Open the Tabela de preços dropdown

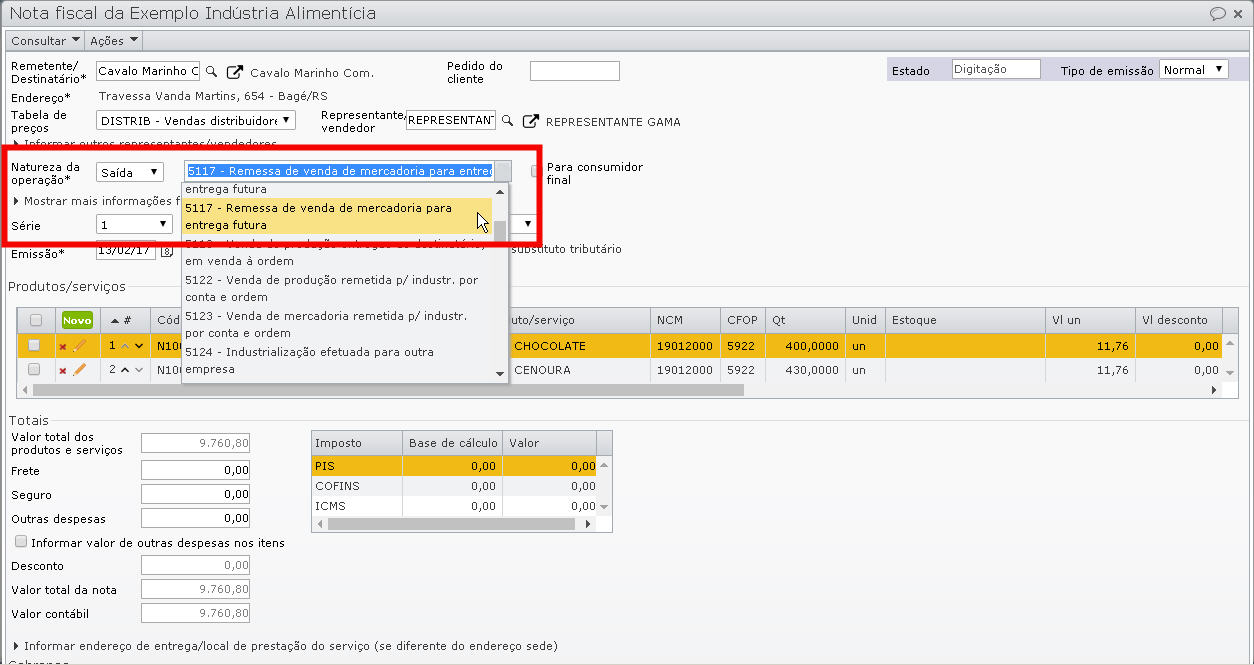(x=196, y=120)
